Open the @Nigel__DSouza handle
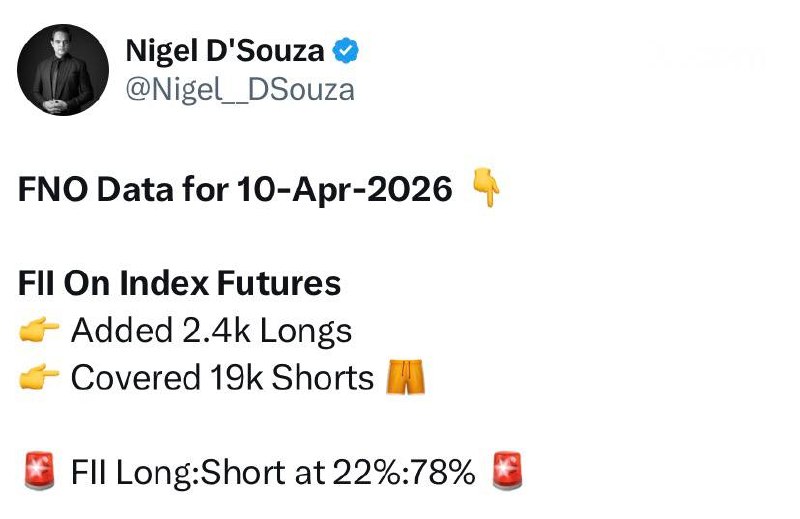Viewport: 800px width, 519px height. coord(239,89)
